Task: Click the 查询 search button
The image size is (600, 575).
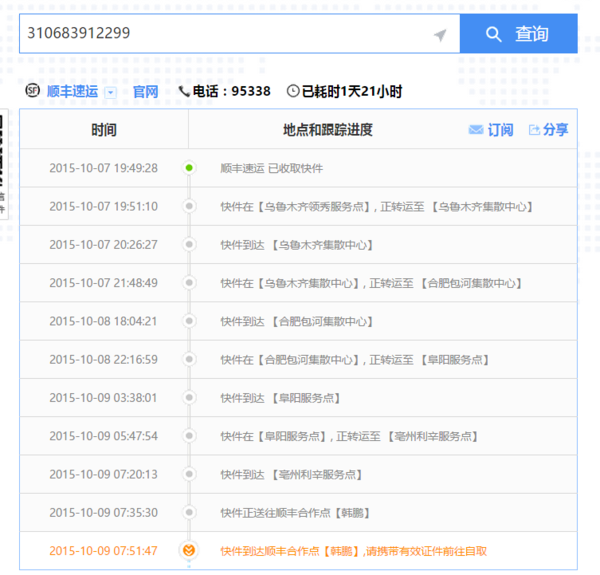Action: [x=518, y=34]
